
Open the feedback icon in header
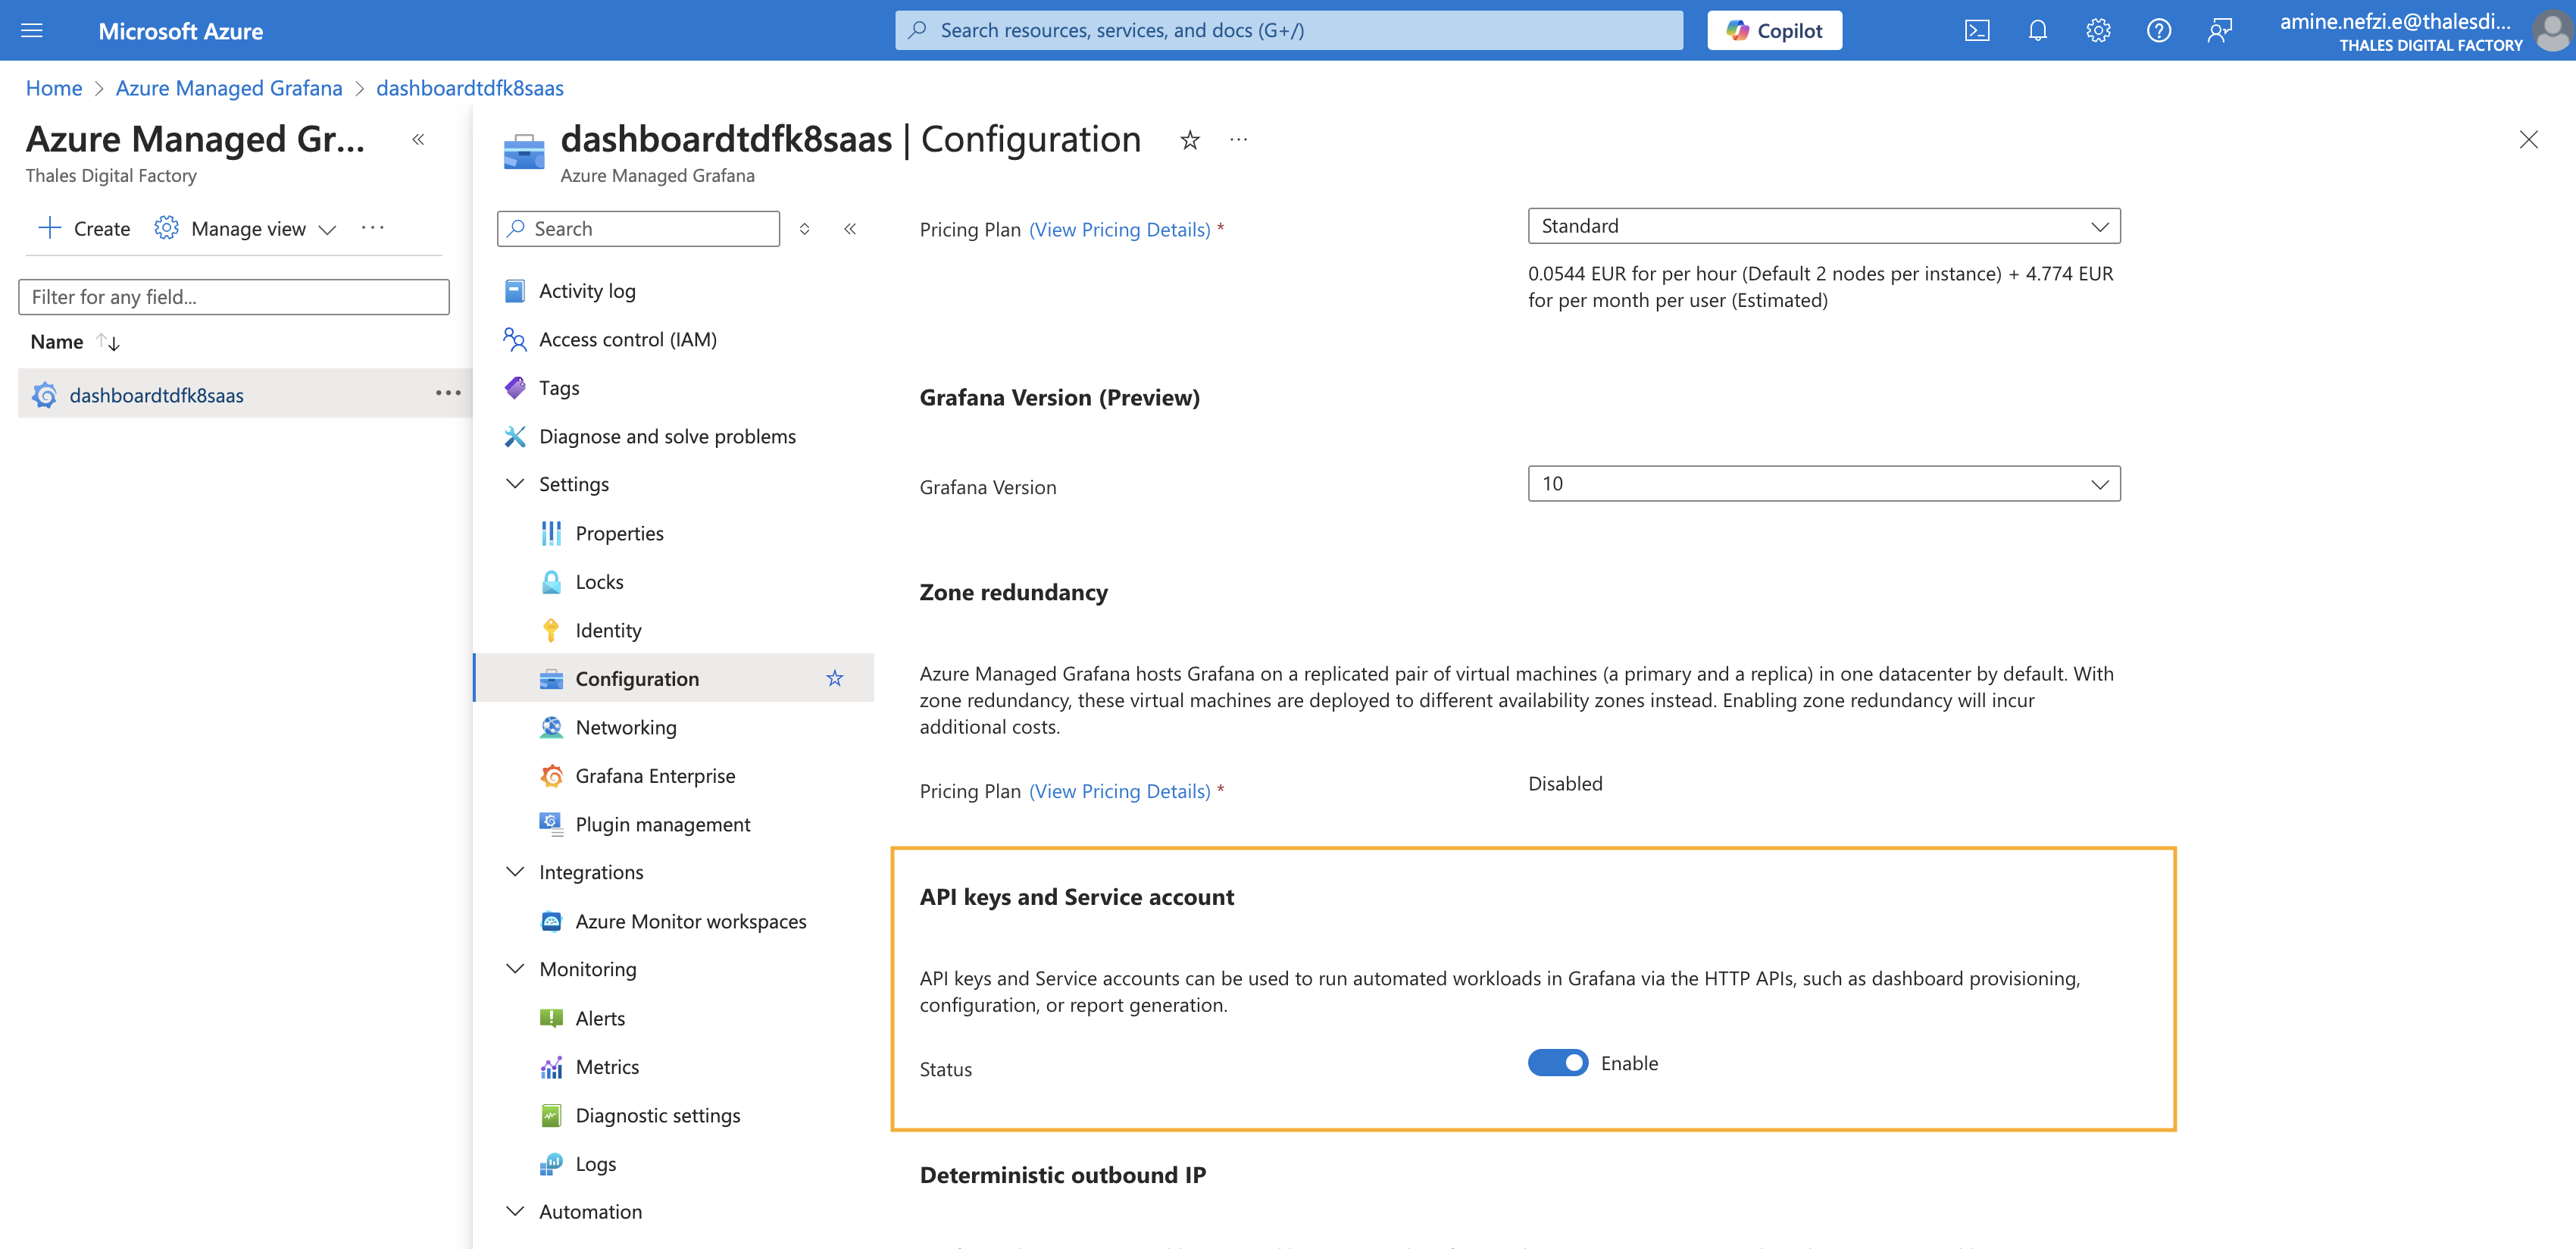pyautogui.click(x=2219, y=30)
